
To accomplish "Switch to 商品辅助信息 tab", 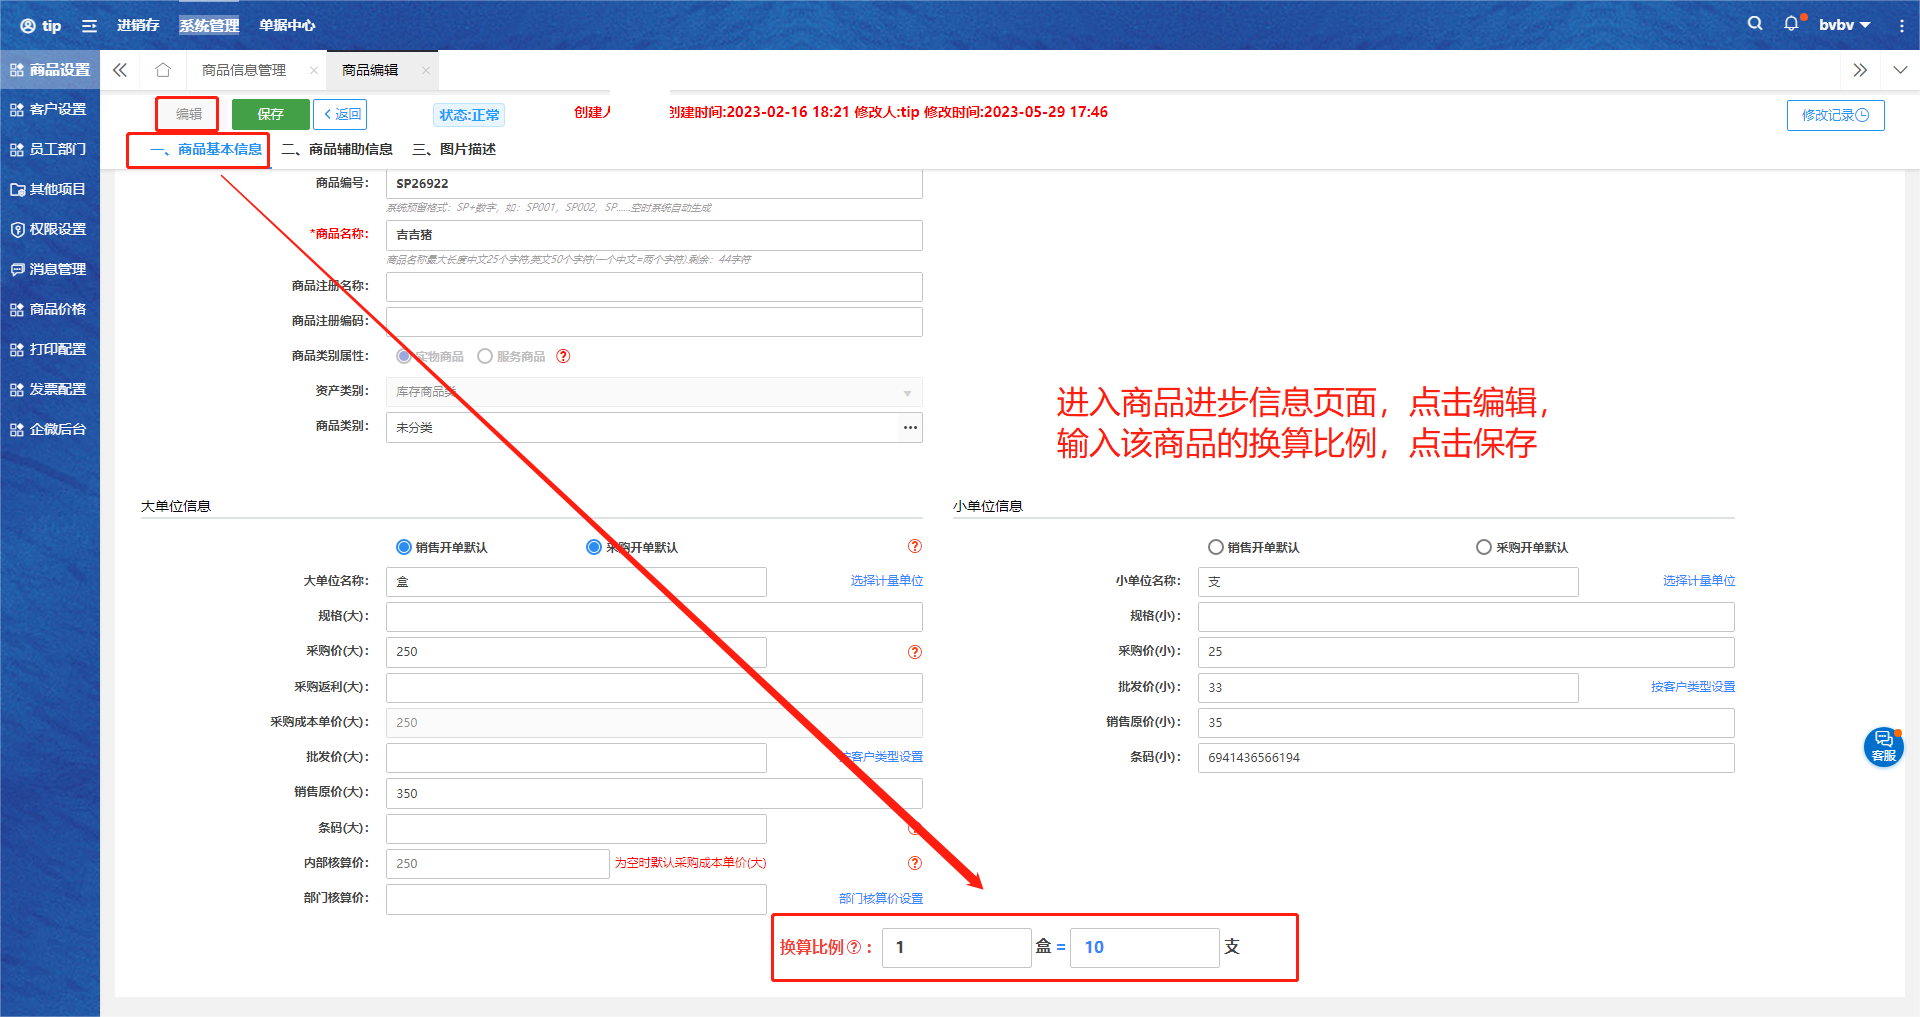I will point(338,149).
